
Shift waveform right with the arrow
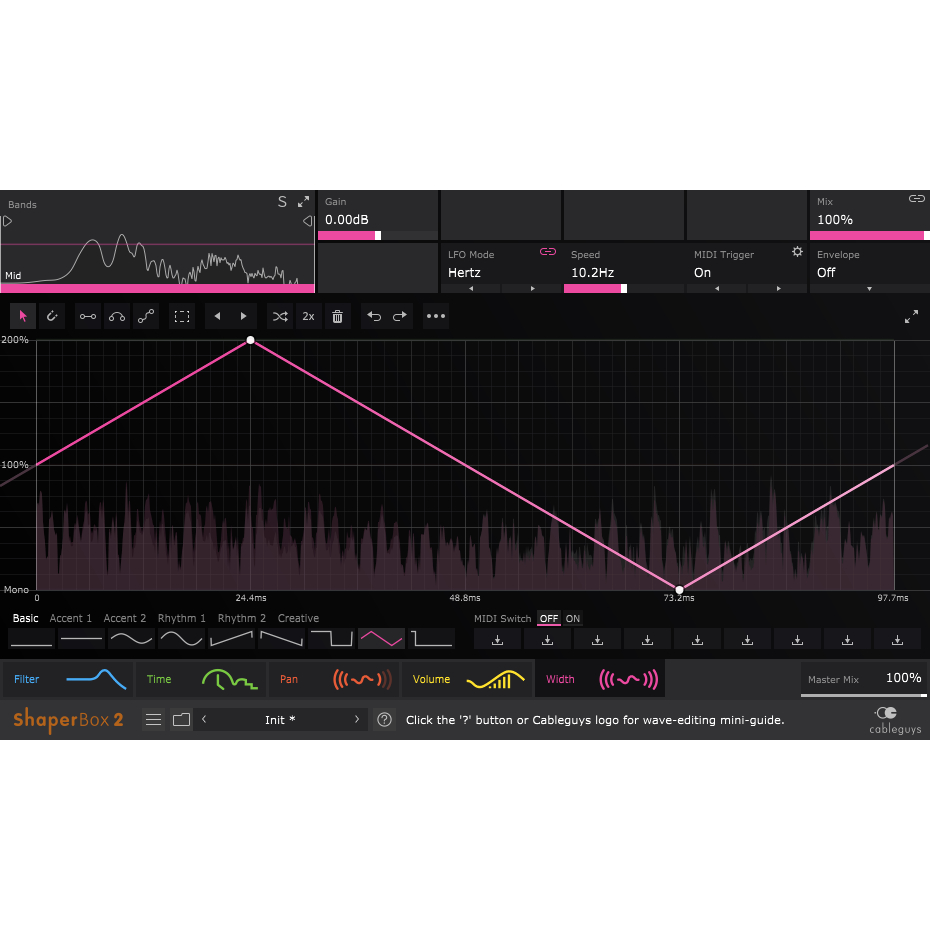pos(243,316)
